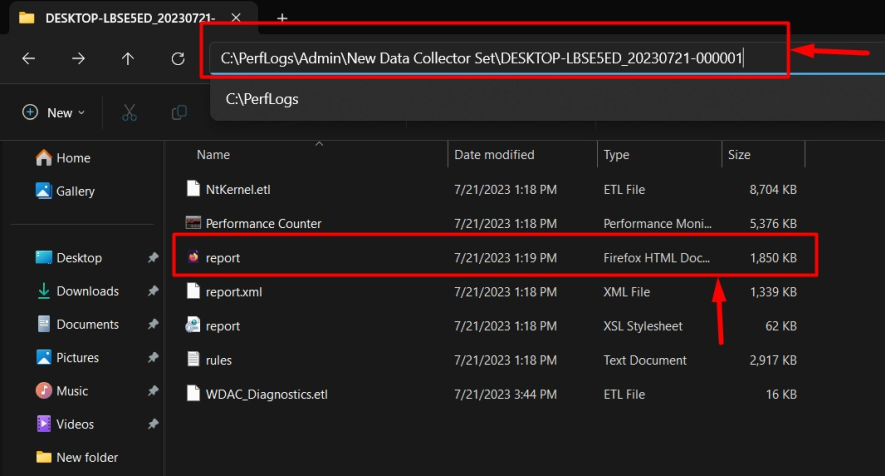
Task: Unpin Desktop from quick access
Action: click(x=153, y=258)
